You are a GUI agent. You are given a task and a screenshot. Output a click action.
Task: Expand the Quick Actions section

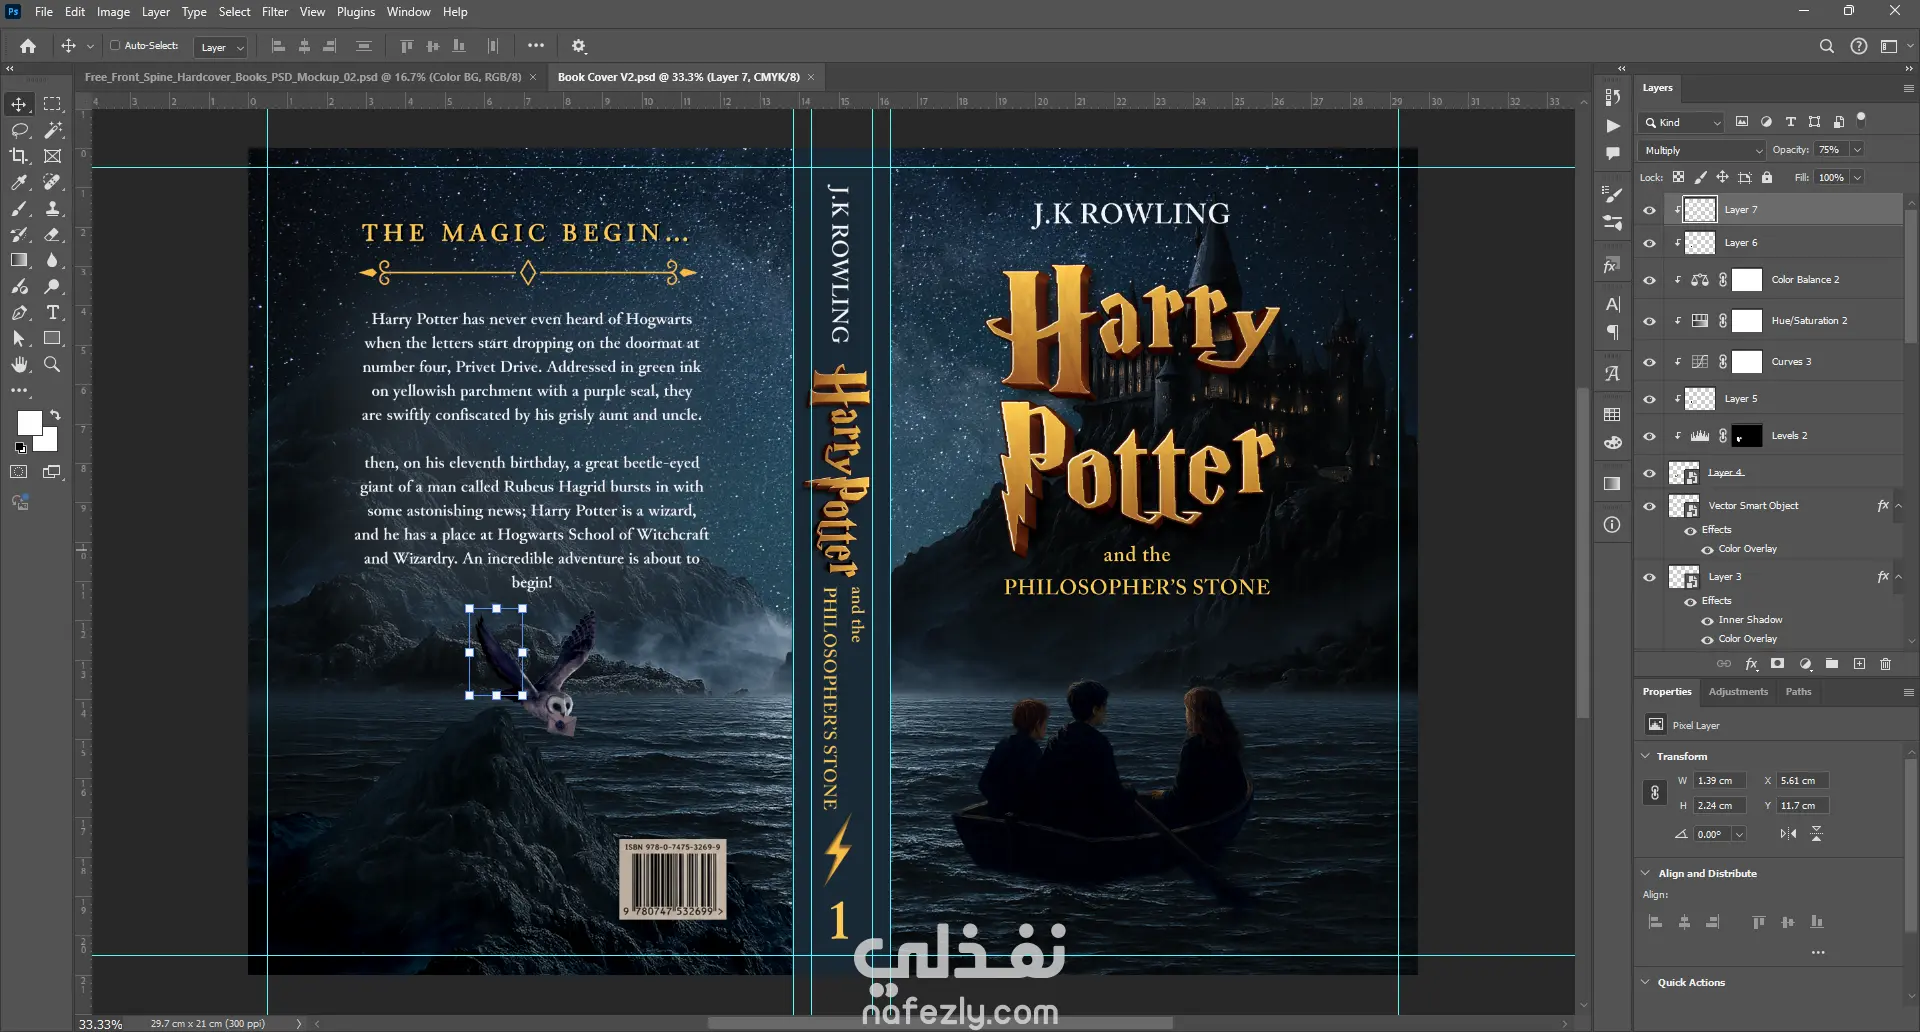1646,982
